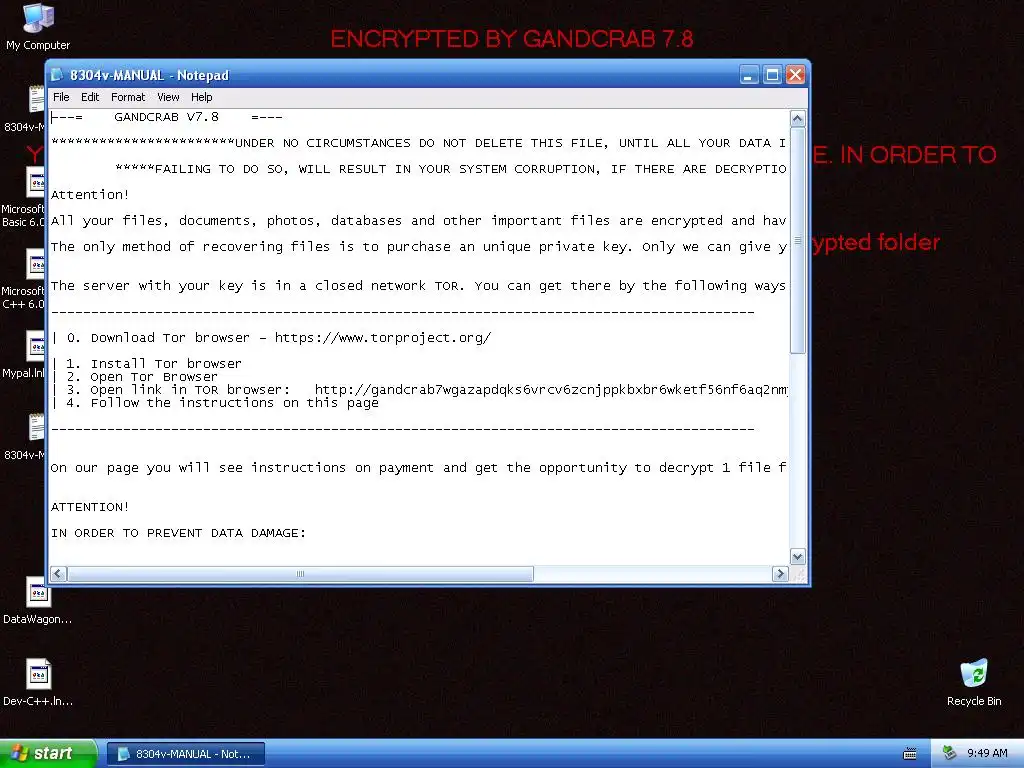This screenshot has height=768, width=1024.
Task: Click the 8304v-MANUAL Notepad taskbar button
Action: [x=185, y=754]
